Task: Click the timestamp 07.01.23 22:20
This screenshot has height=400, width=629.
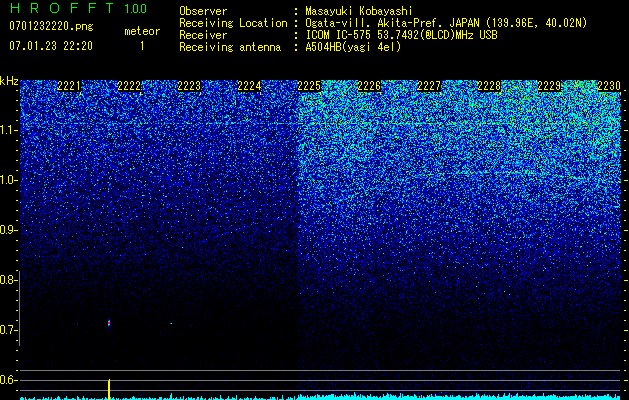Action: pos(51,46)
